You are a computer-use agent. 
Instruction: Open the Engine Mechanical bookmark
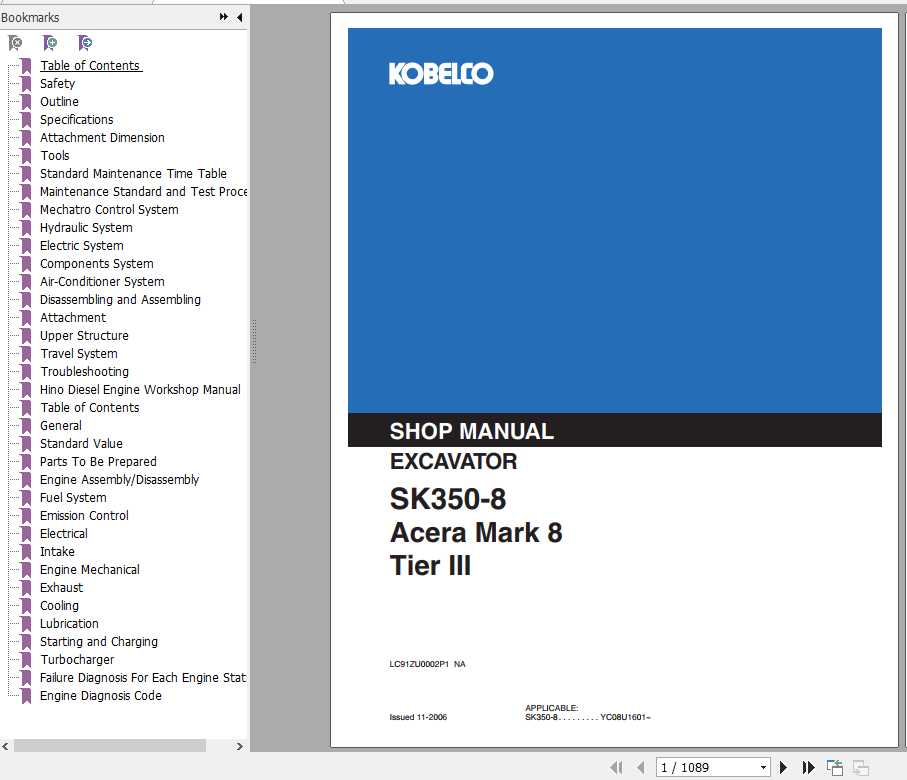click(90, 569)
